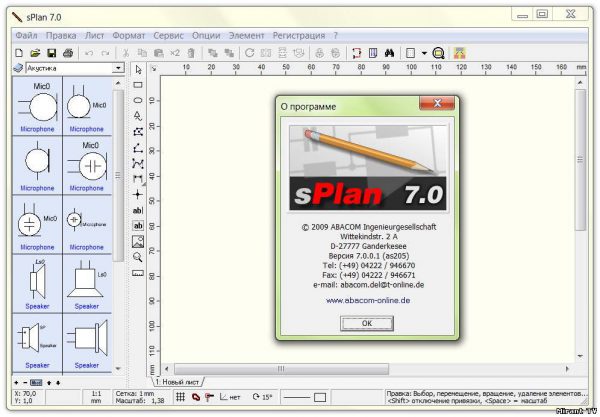
Task: Click the component library scrollbar thumb
Action: point(118,176)
